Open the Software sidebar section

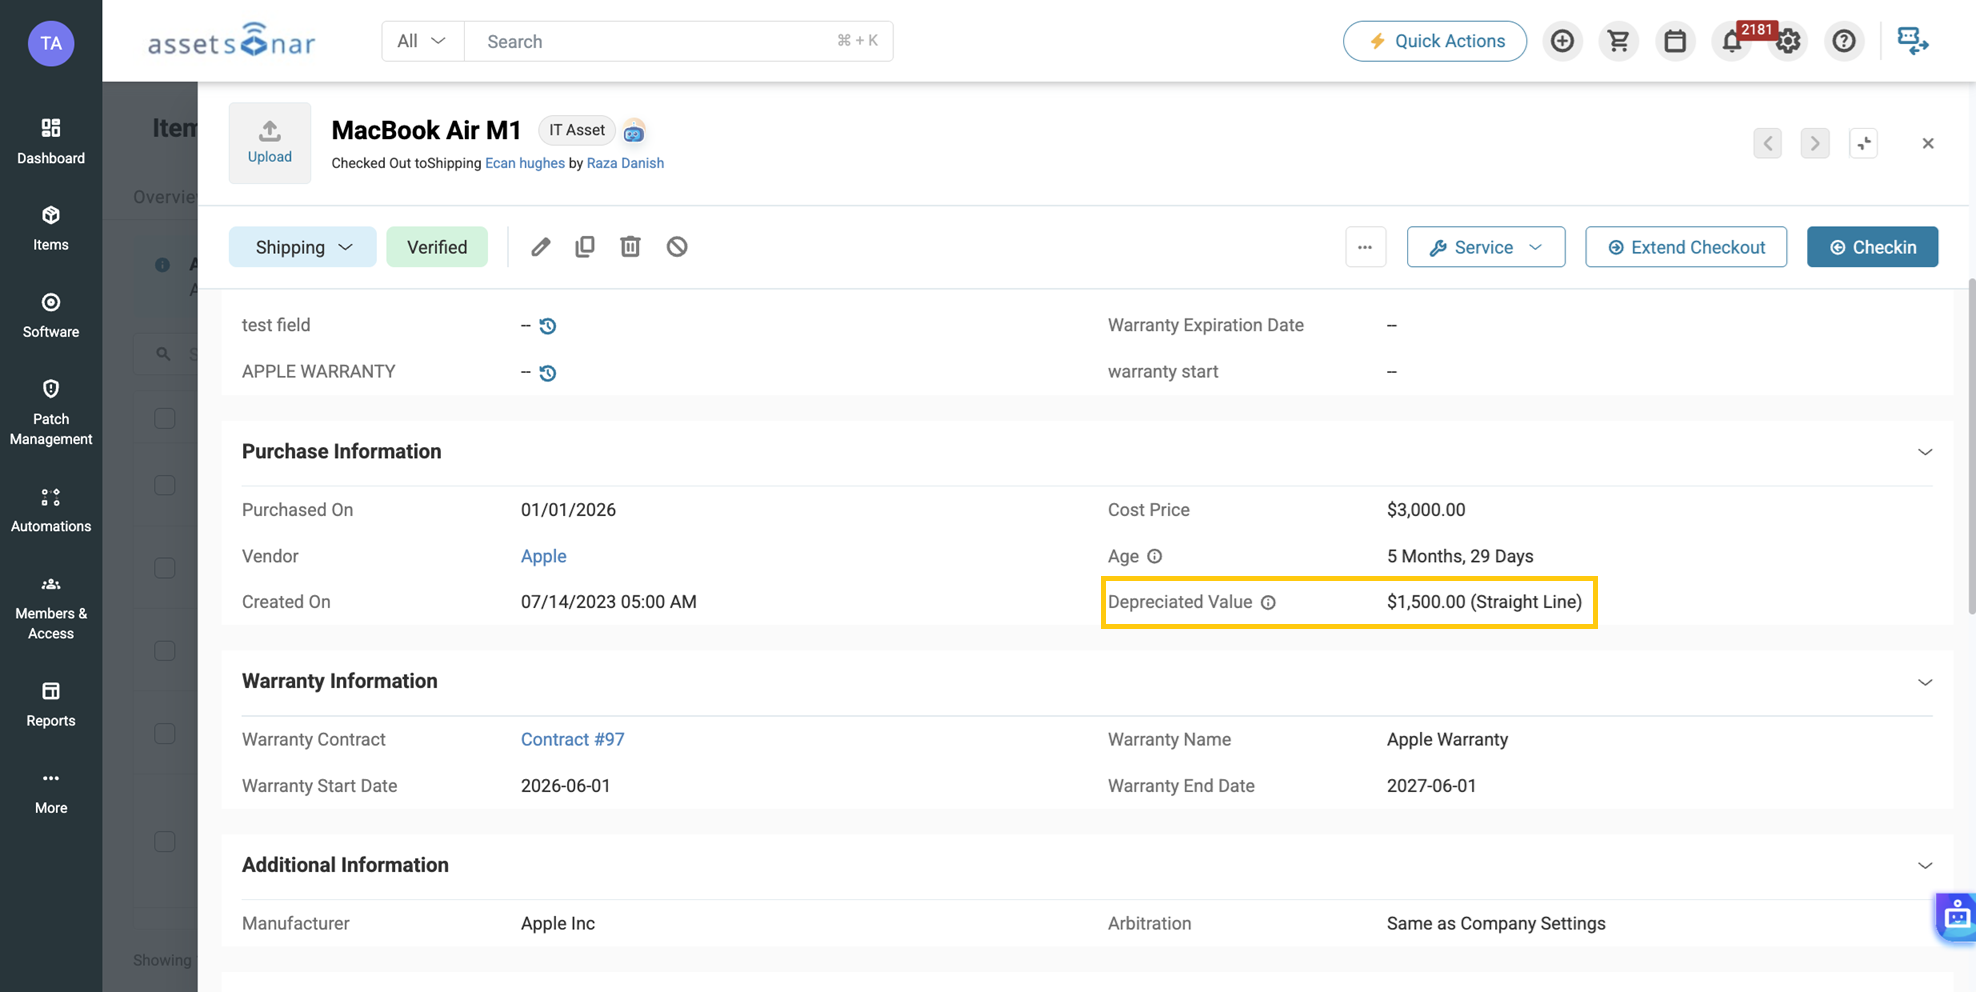(x=51, y=315)
